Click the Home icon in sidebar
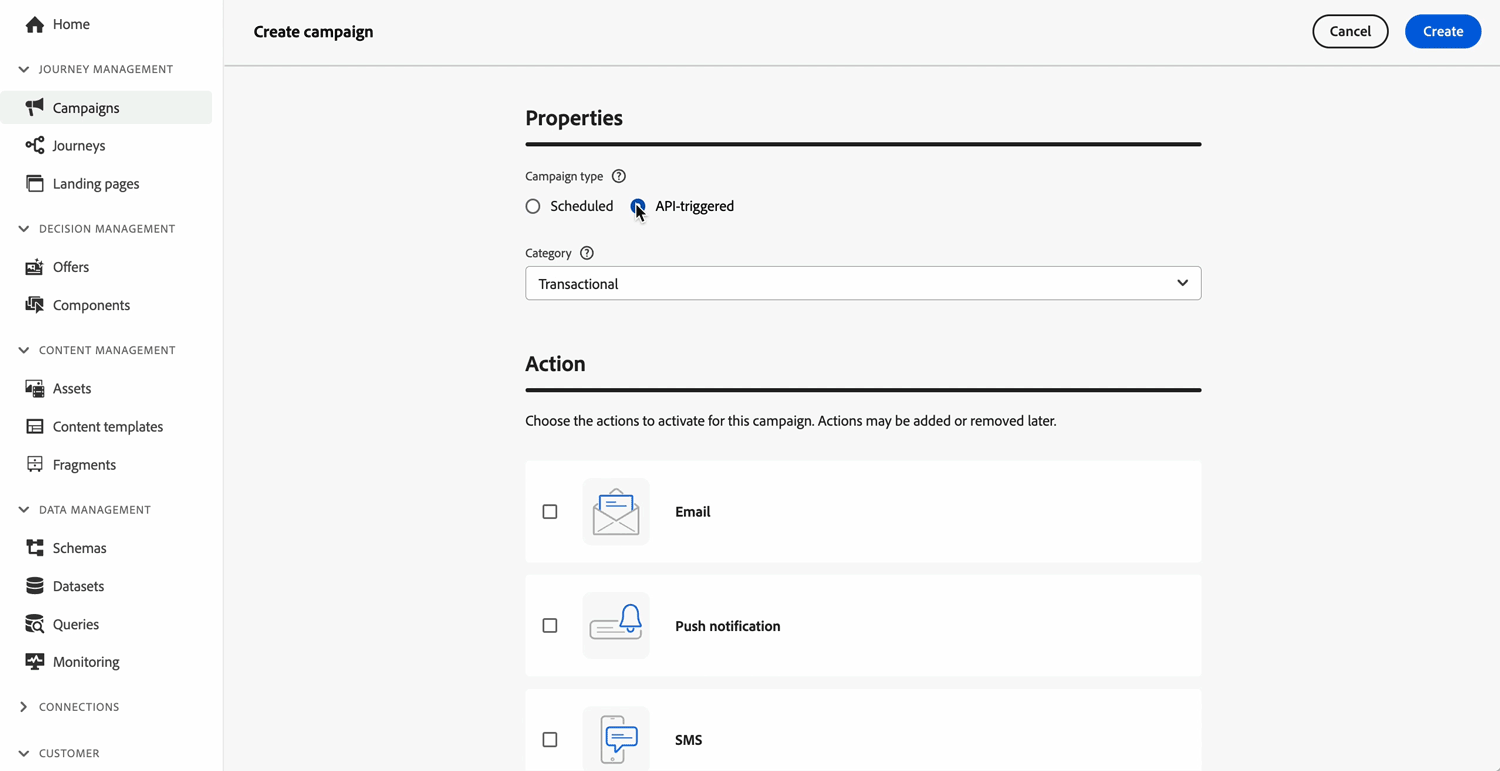The width and height of the screenshot is (1500, 771). pyautogui.click(x=35, y=24)
